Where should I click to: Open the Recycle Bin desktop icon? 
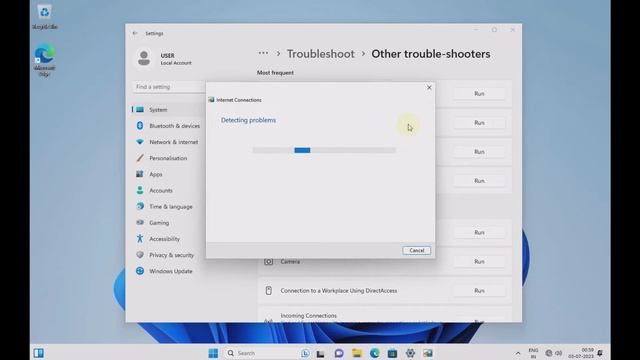click(x=44, y=17)
